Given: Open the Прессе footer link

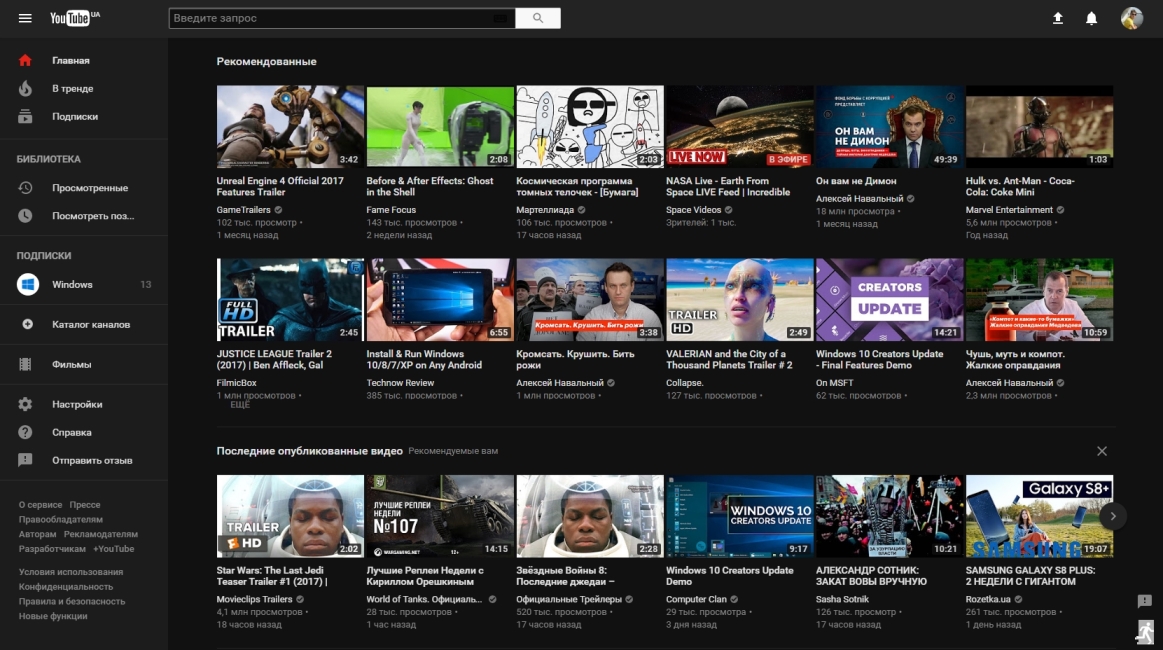Looking at the screenshot, I should click(85, 505).
